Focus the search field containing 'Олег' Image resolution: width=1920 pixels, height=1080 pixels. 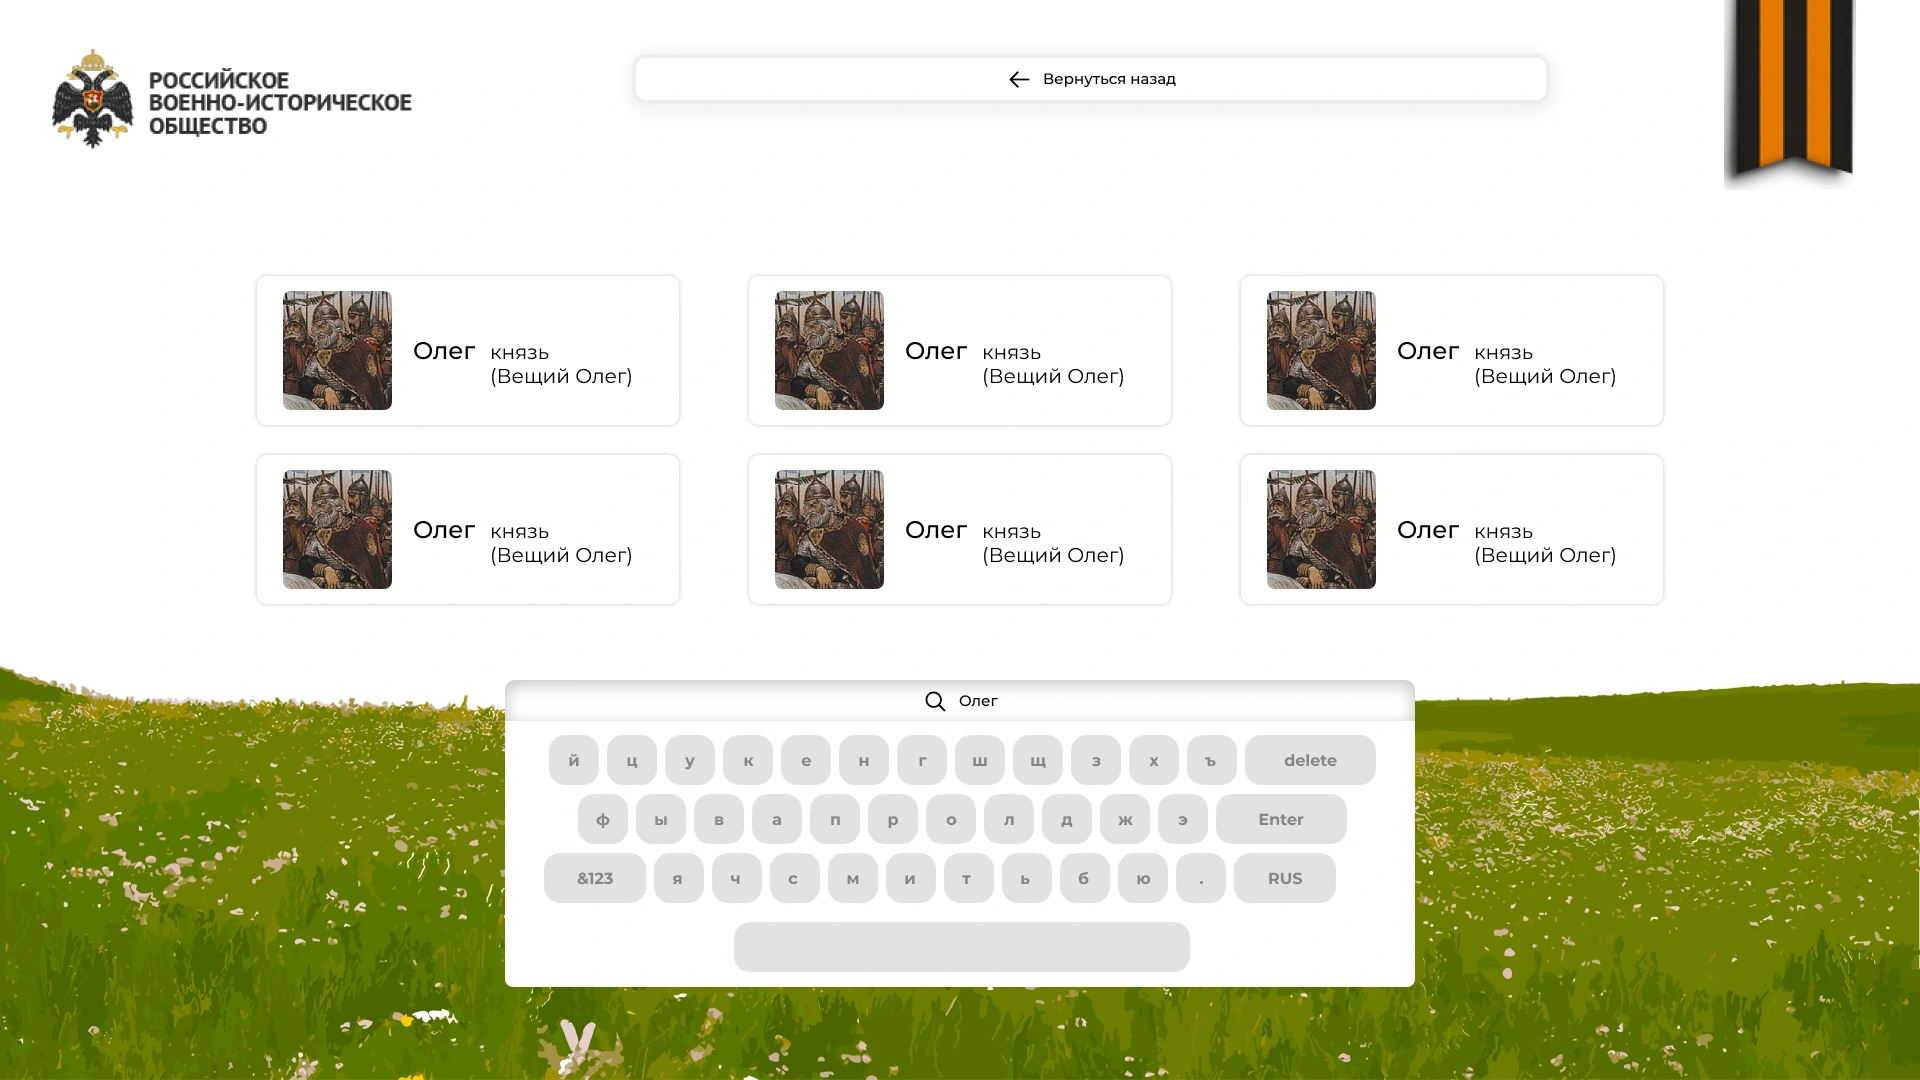click(960, 701)
